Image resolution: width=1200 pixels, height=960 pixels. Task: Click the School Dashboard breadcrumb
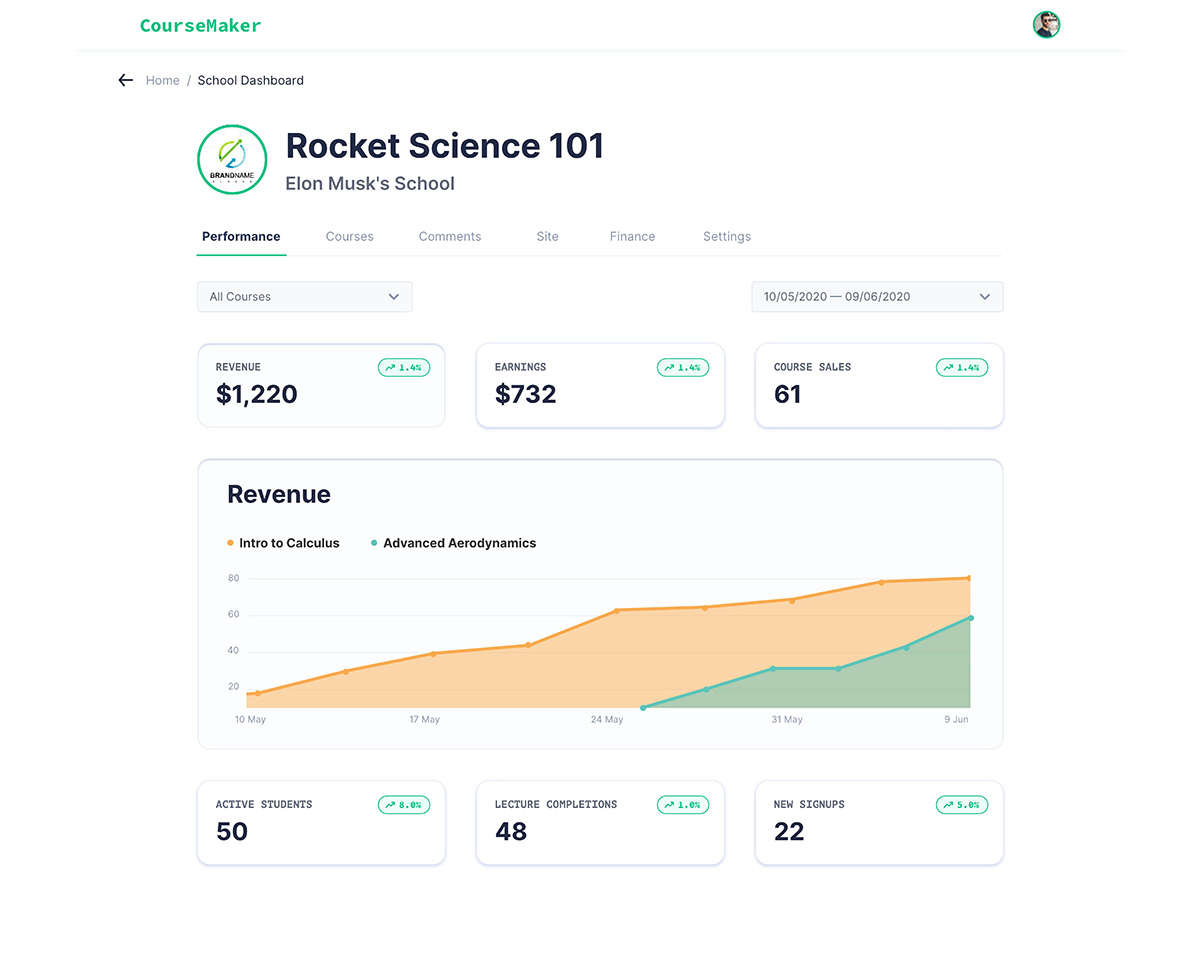251,80
